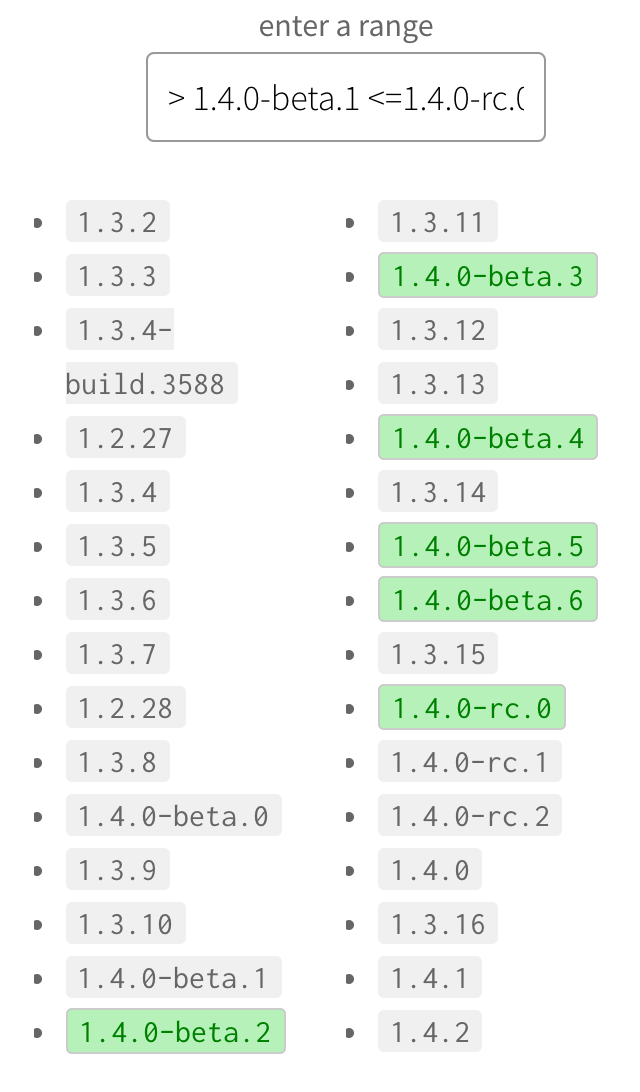Click the 'enter a range' heading text
This screenshot has height=1092, width=640.
tap(345, 26)
